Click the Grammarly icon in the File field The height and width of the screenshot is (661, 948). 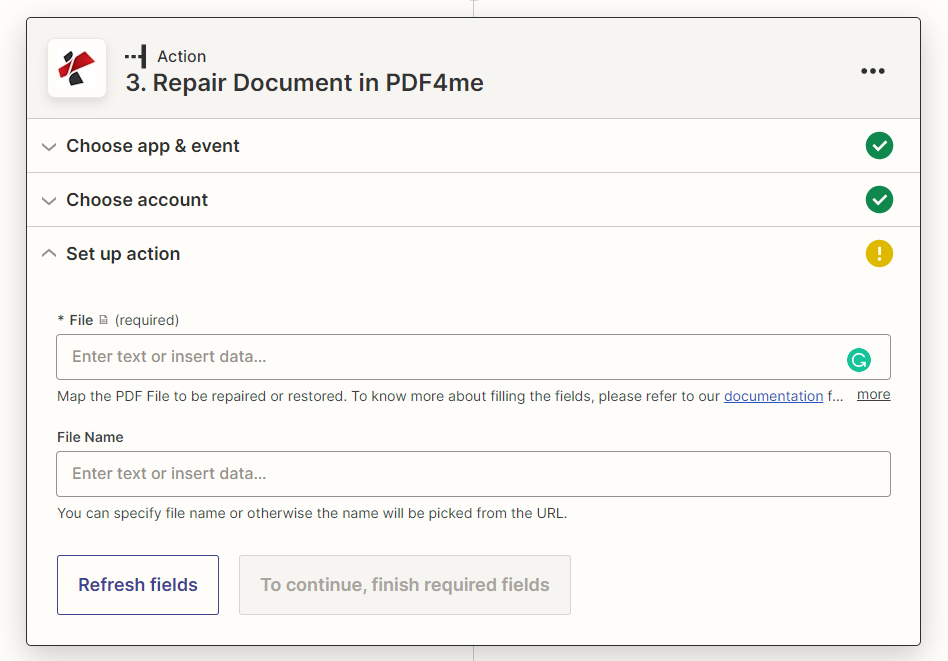(x=859, y=359)
